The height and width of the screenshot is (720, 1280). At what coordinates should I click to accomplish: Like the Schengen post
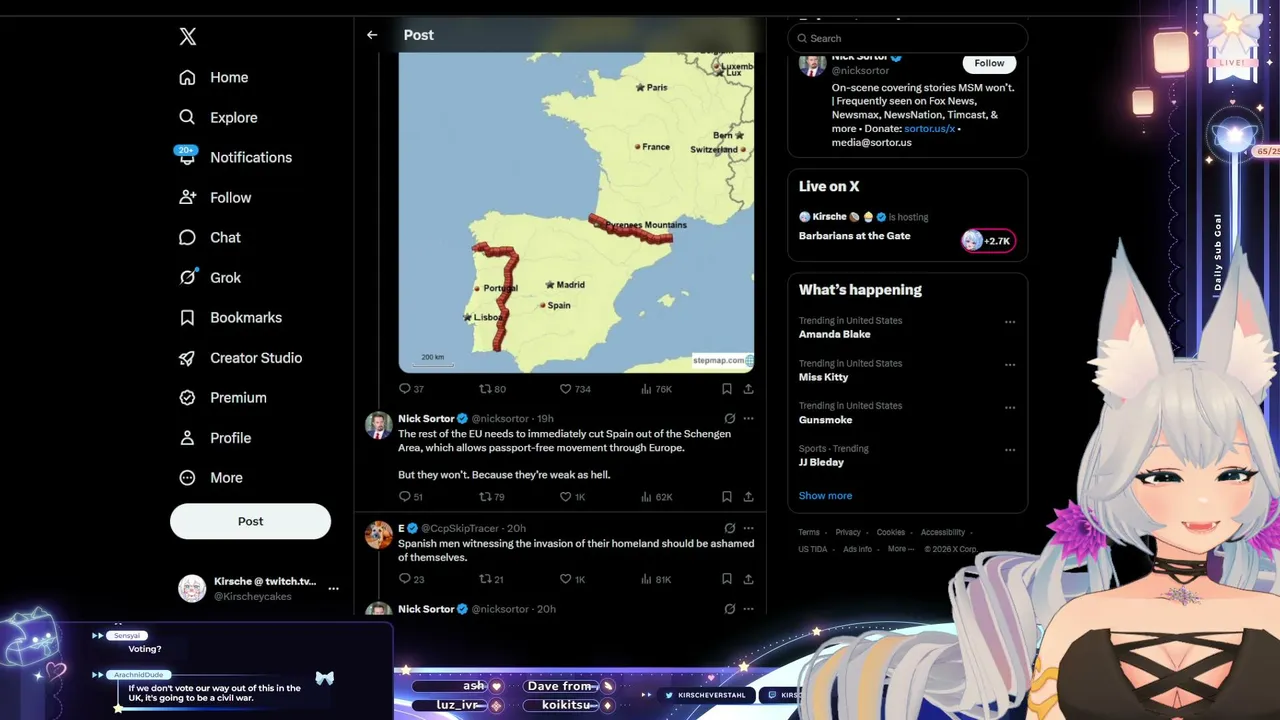coord(572,497)
